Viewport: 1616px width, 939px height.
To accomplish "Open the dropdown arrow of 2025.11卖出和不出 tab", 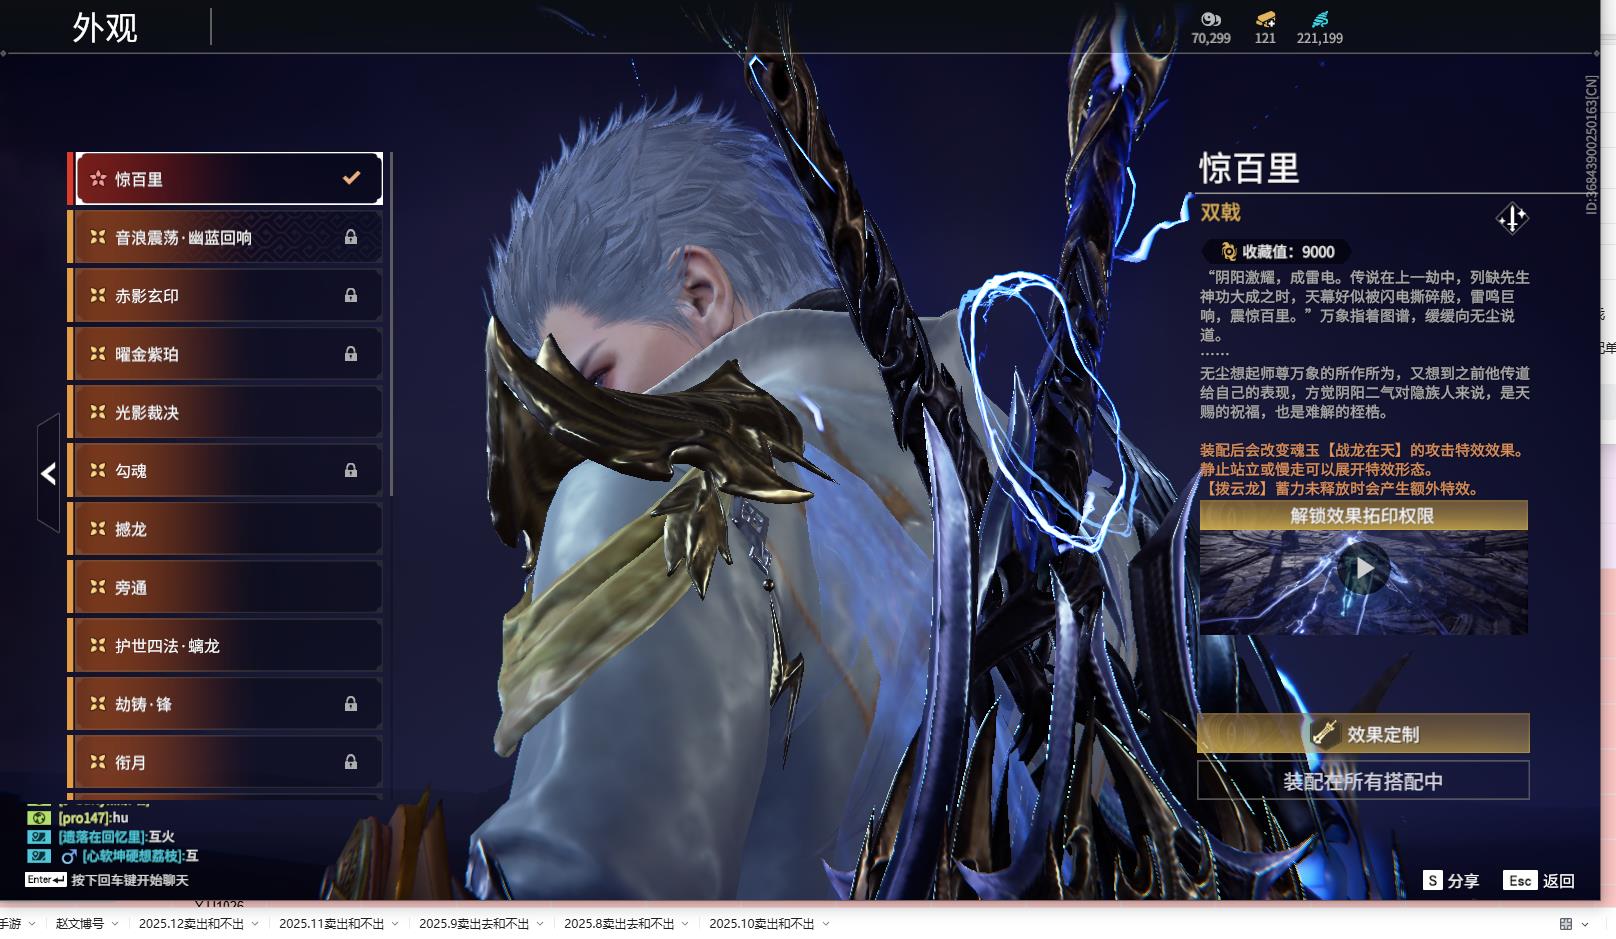I will tap(395, 924).
